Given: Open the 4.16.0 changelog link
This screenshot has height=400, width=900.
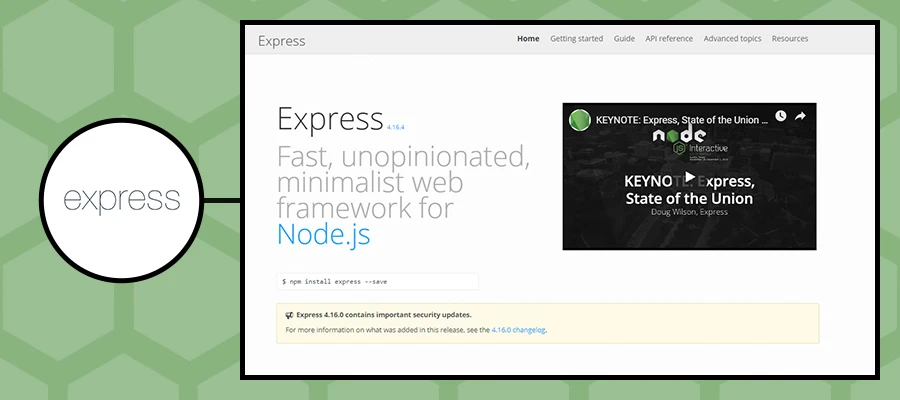Looking at the screenshot, I should tap(519, 329).
